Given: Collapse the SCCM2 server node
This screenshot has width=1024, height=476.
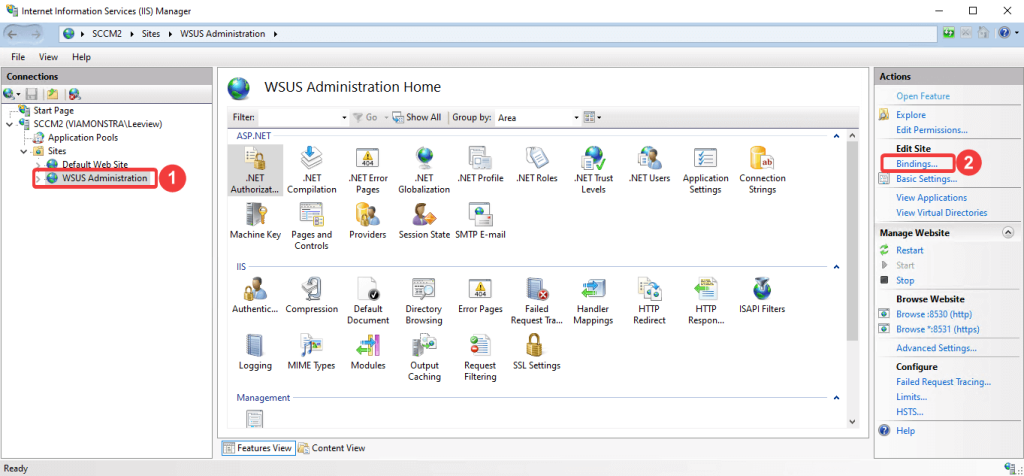Looking at the screenshot, I should pos(9,124).
